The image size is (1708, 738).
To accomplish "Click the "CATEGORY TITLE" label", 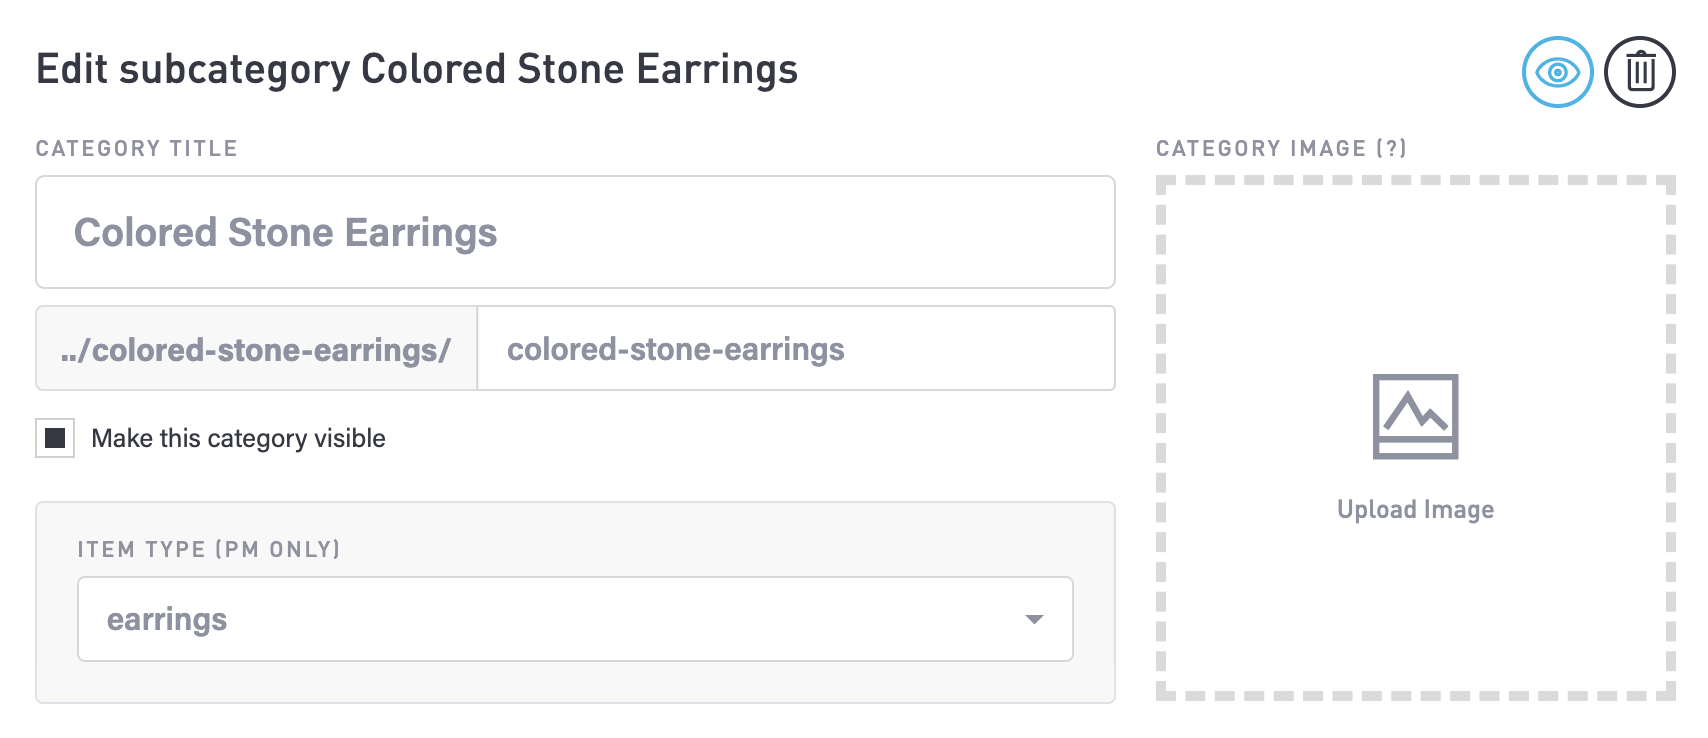I will pyautogui.click(x=136, y=148).
